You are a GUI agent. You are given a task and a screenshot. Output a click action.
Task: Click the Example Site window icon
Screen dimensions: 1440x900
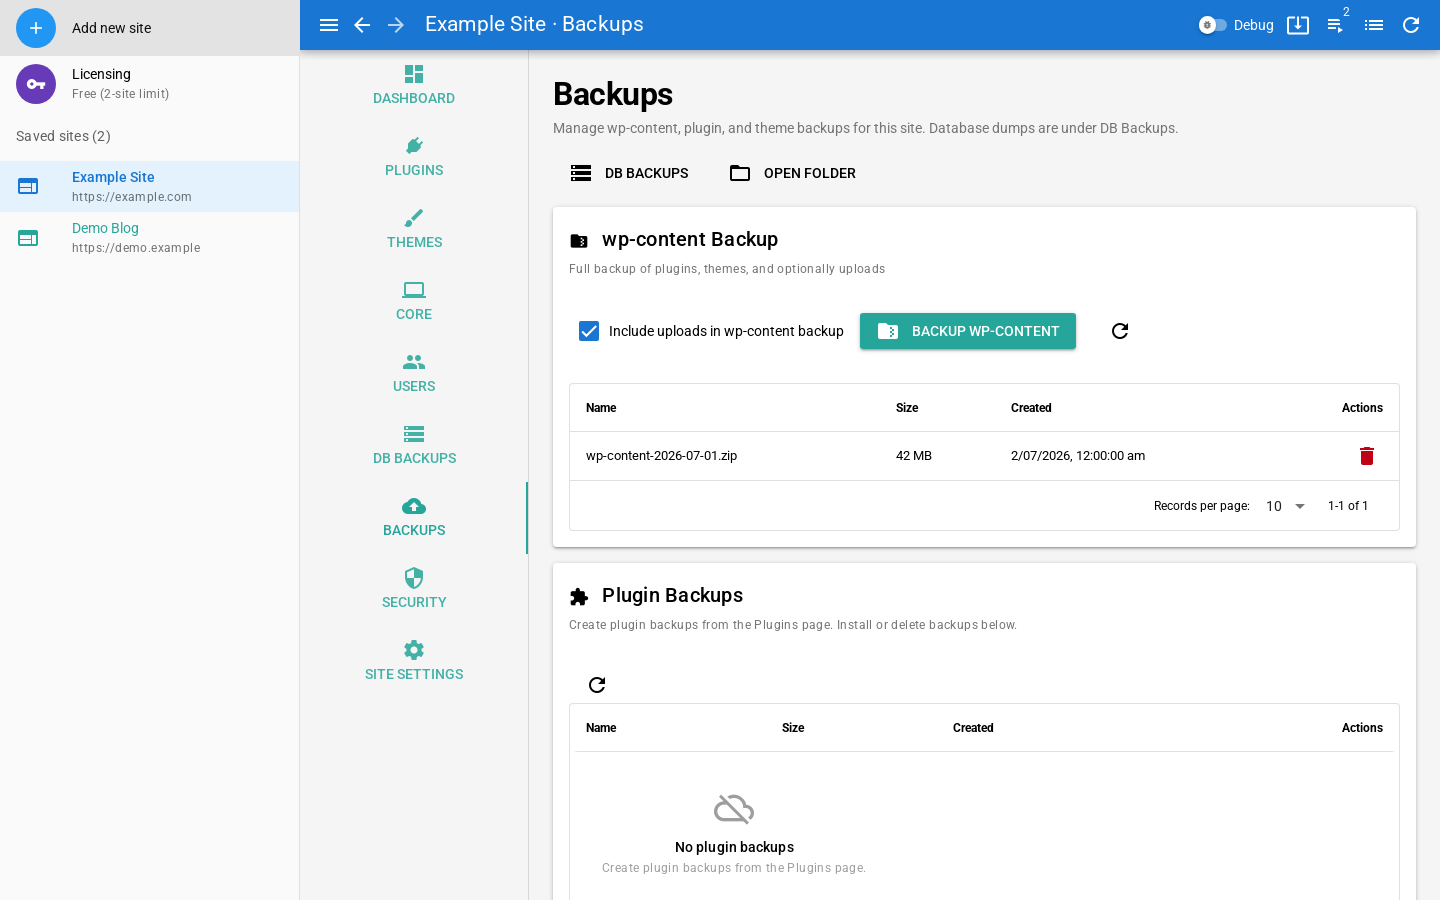[x=28, y=186]
